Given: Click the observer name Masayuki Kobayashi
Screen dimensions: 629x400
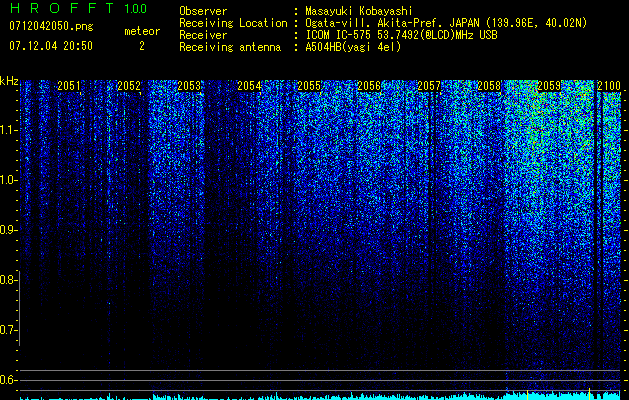Looking at the screenshot, I should (x=359, y=11).
